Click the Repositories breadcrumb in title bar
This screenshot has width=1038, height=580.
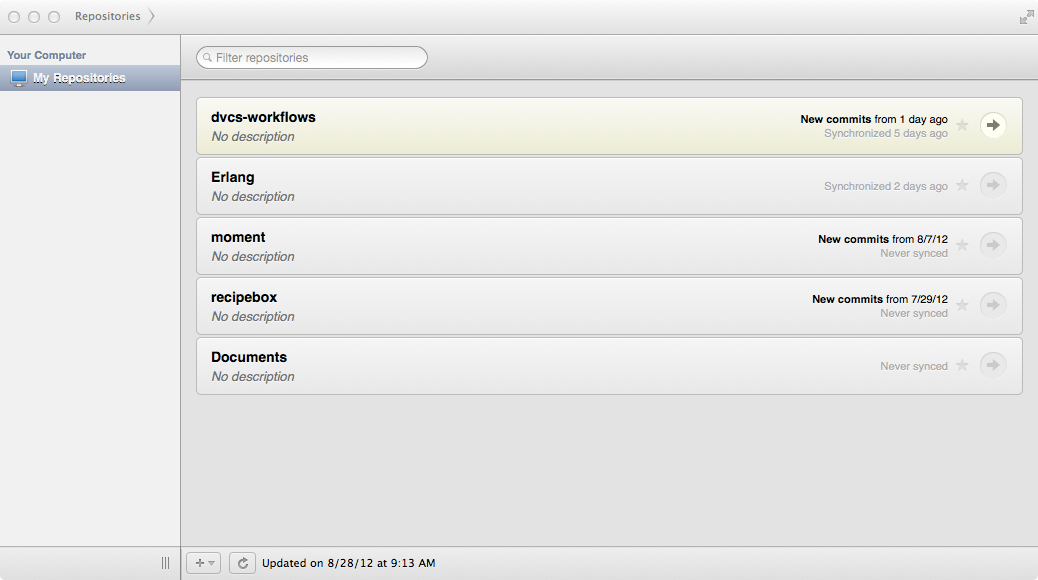click(107, 16)
